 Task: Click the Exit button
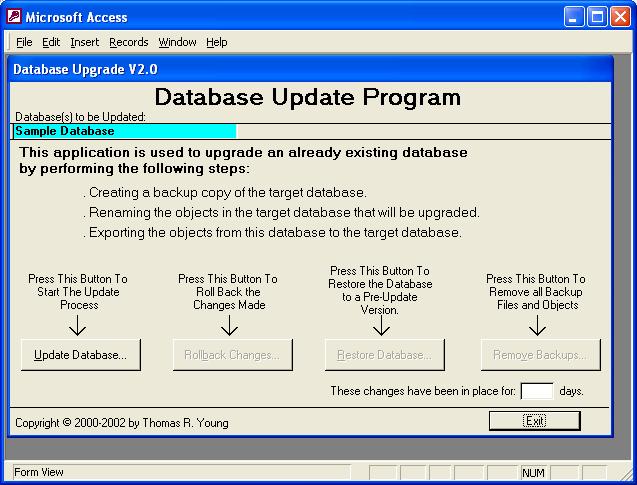tap(535, 421)
